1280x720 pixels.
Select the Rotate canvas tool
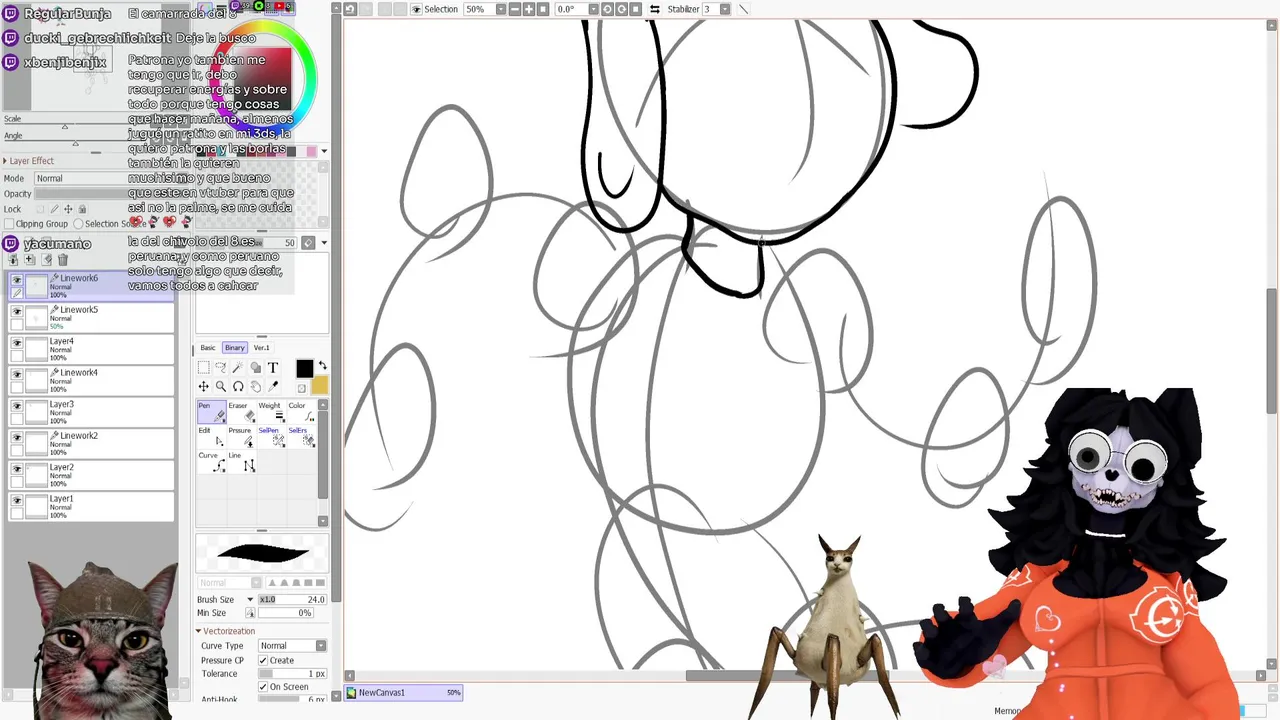(238, 387)
